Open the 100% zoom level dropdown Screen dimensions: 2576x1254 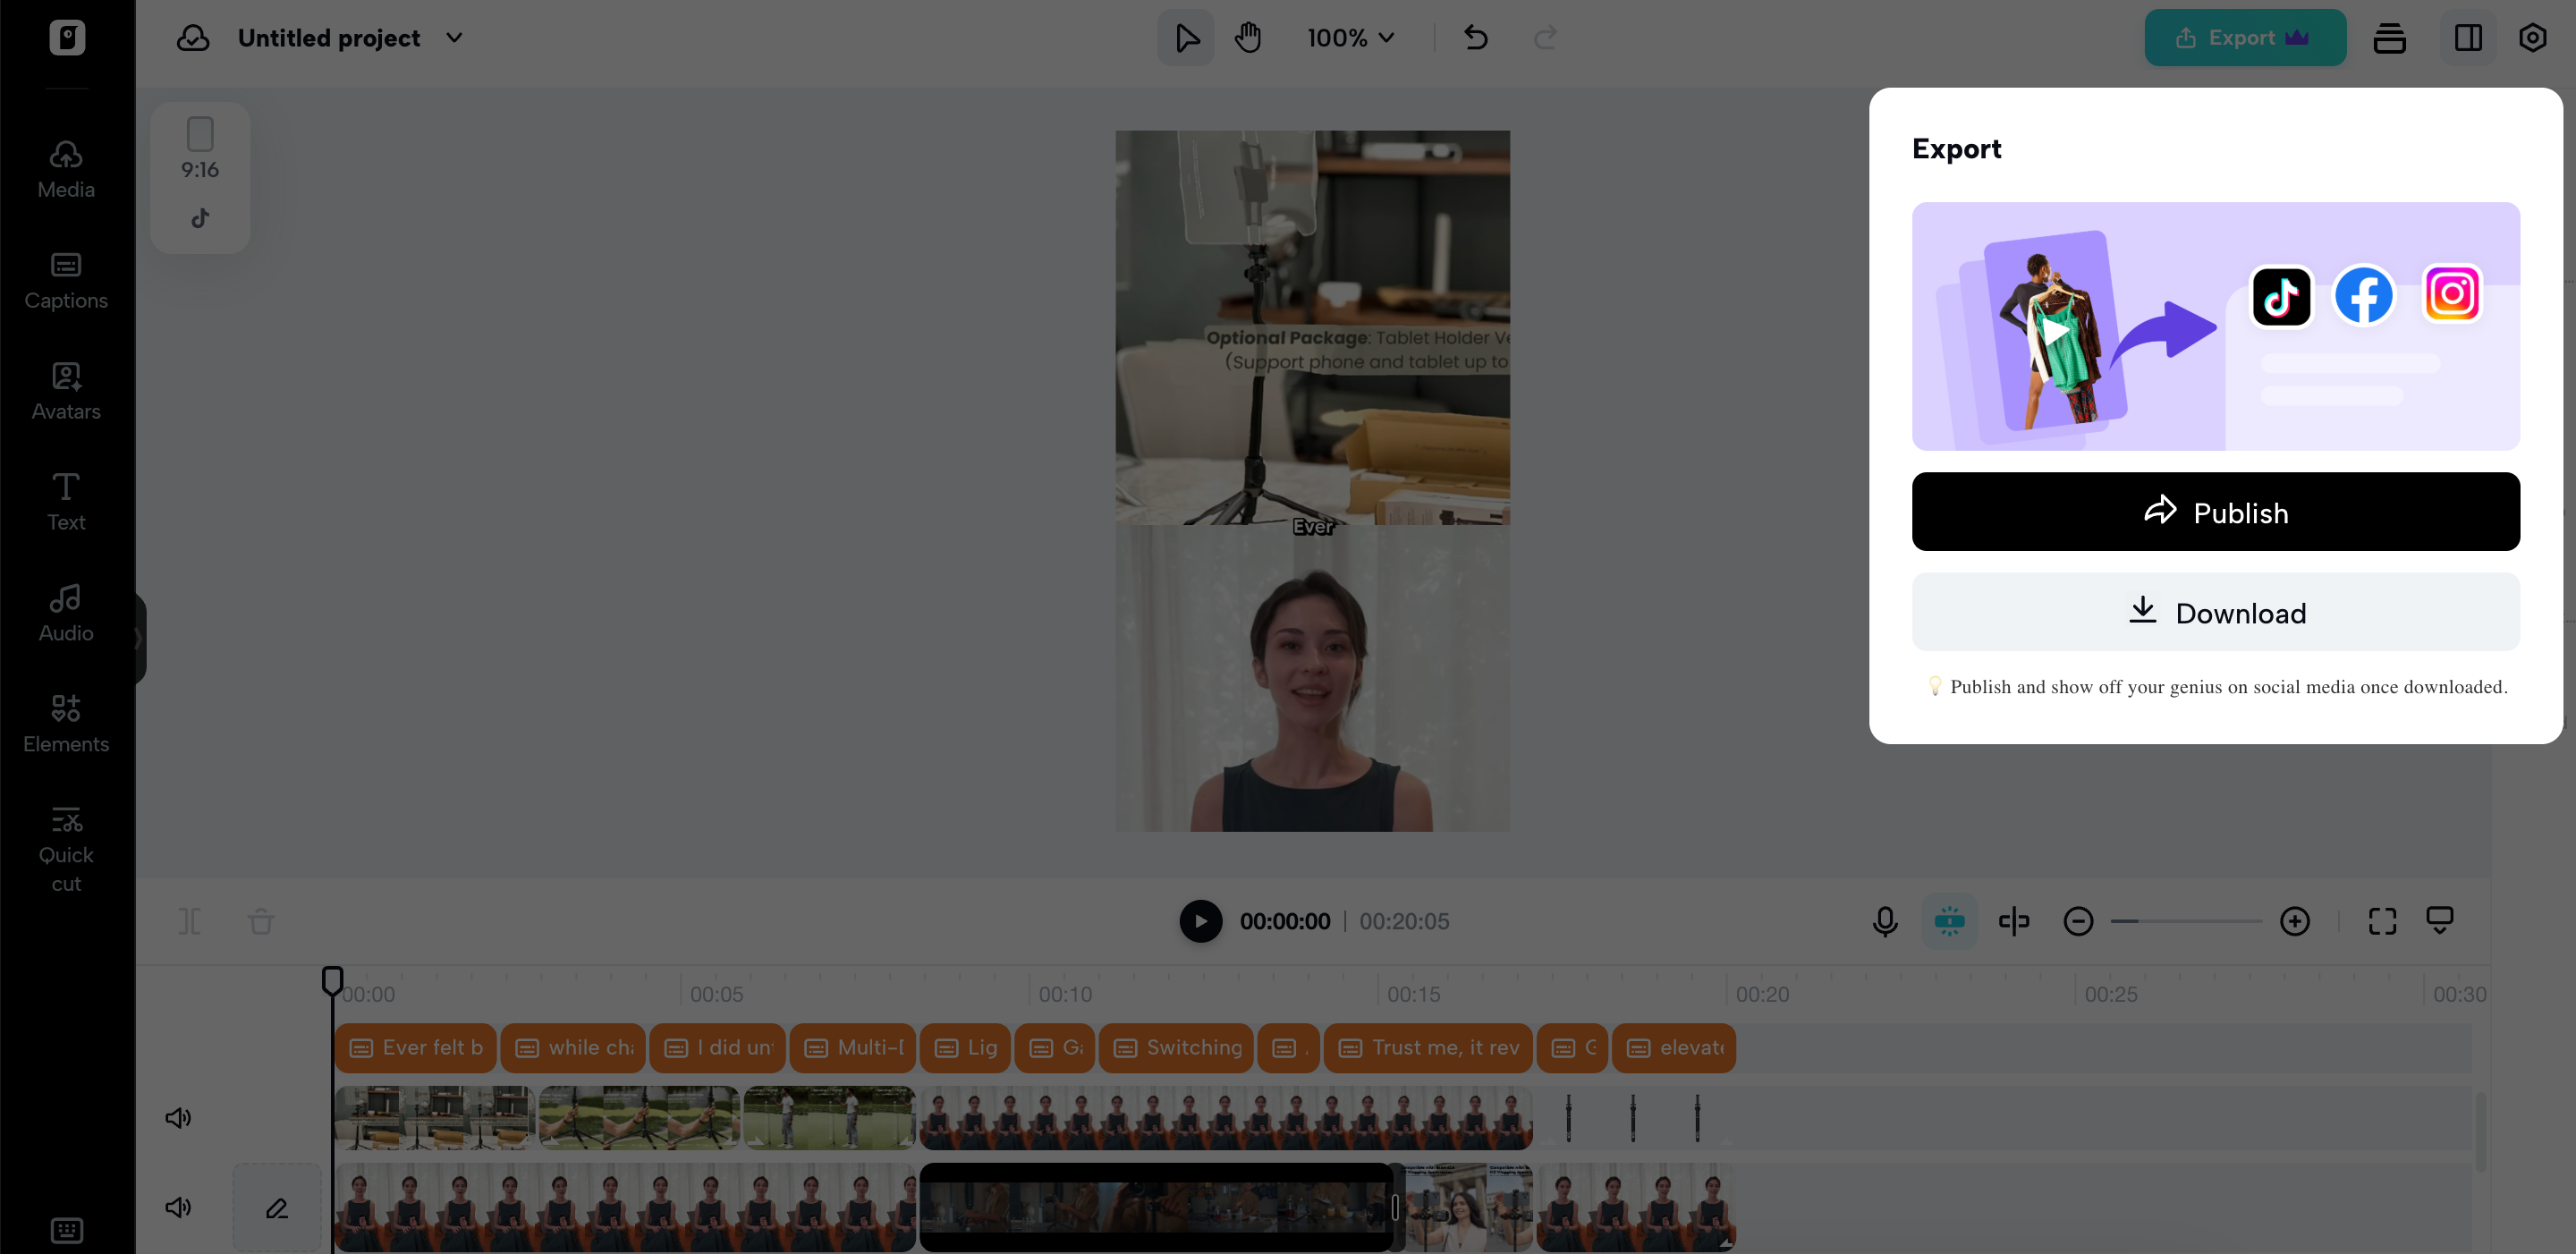(1350, 38)
